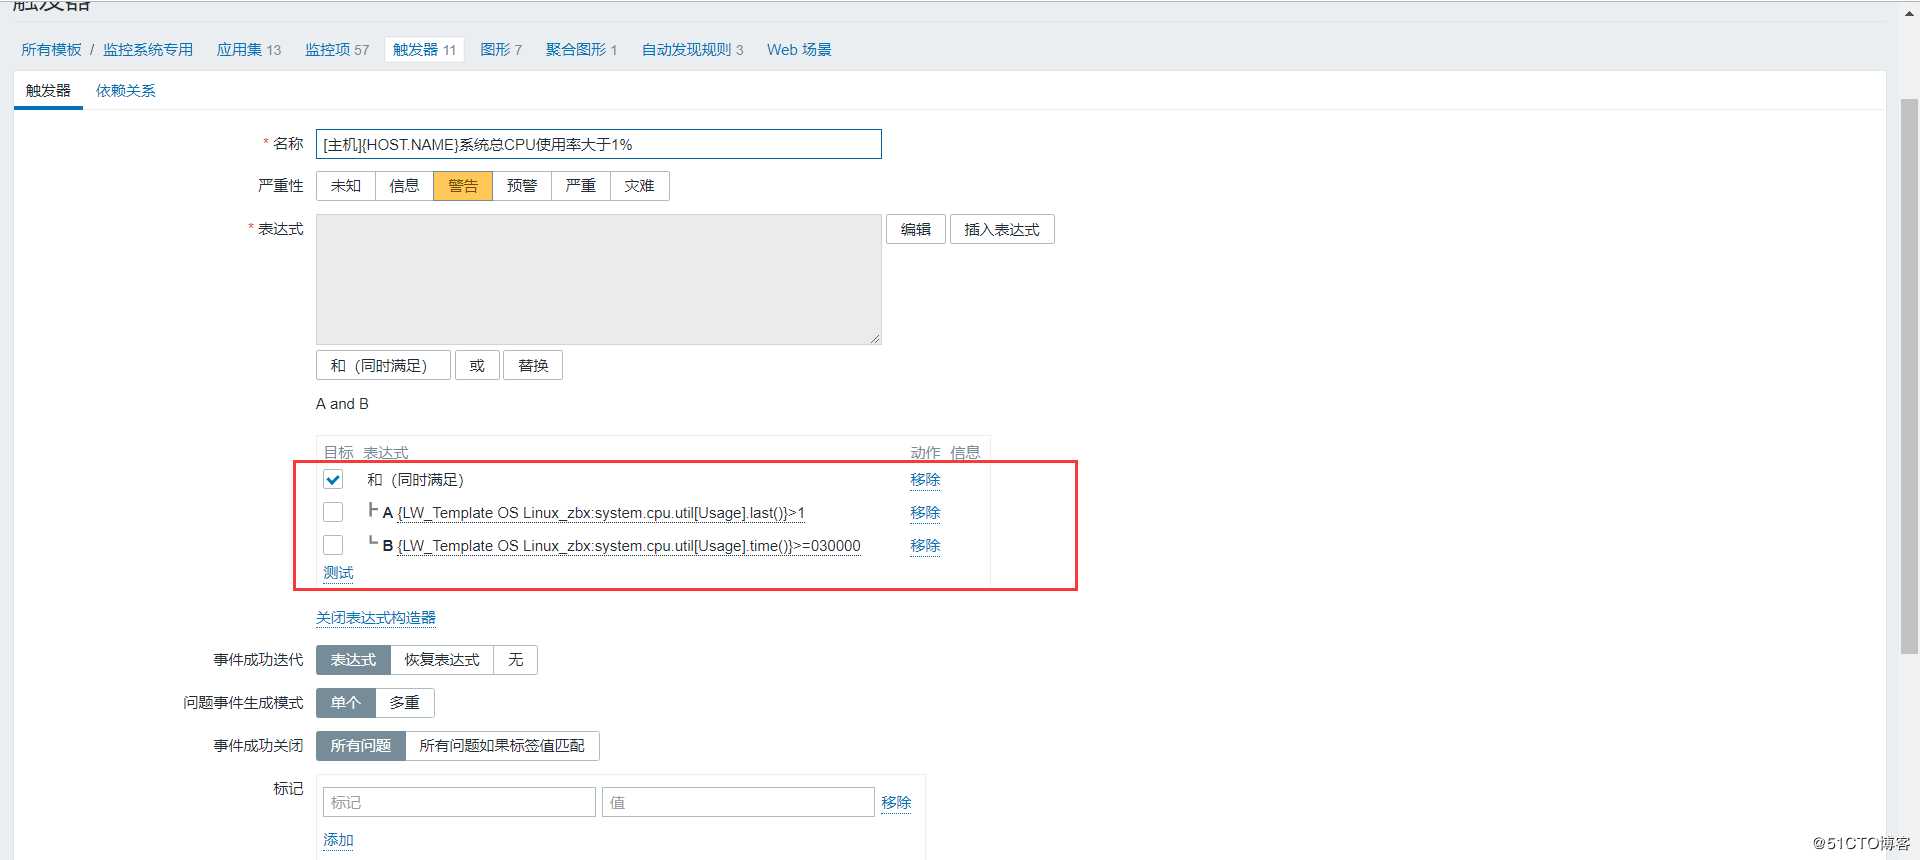Remove the 和 (同时满足) row via 移除
The height and width of the screenshot is (860, 1920).
click(x=925, y=480)
